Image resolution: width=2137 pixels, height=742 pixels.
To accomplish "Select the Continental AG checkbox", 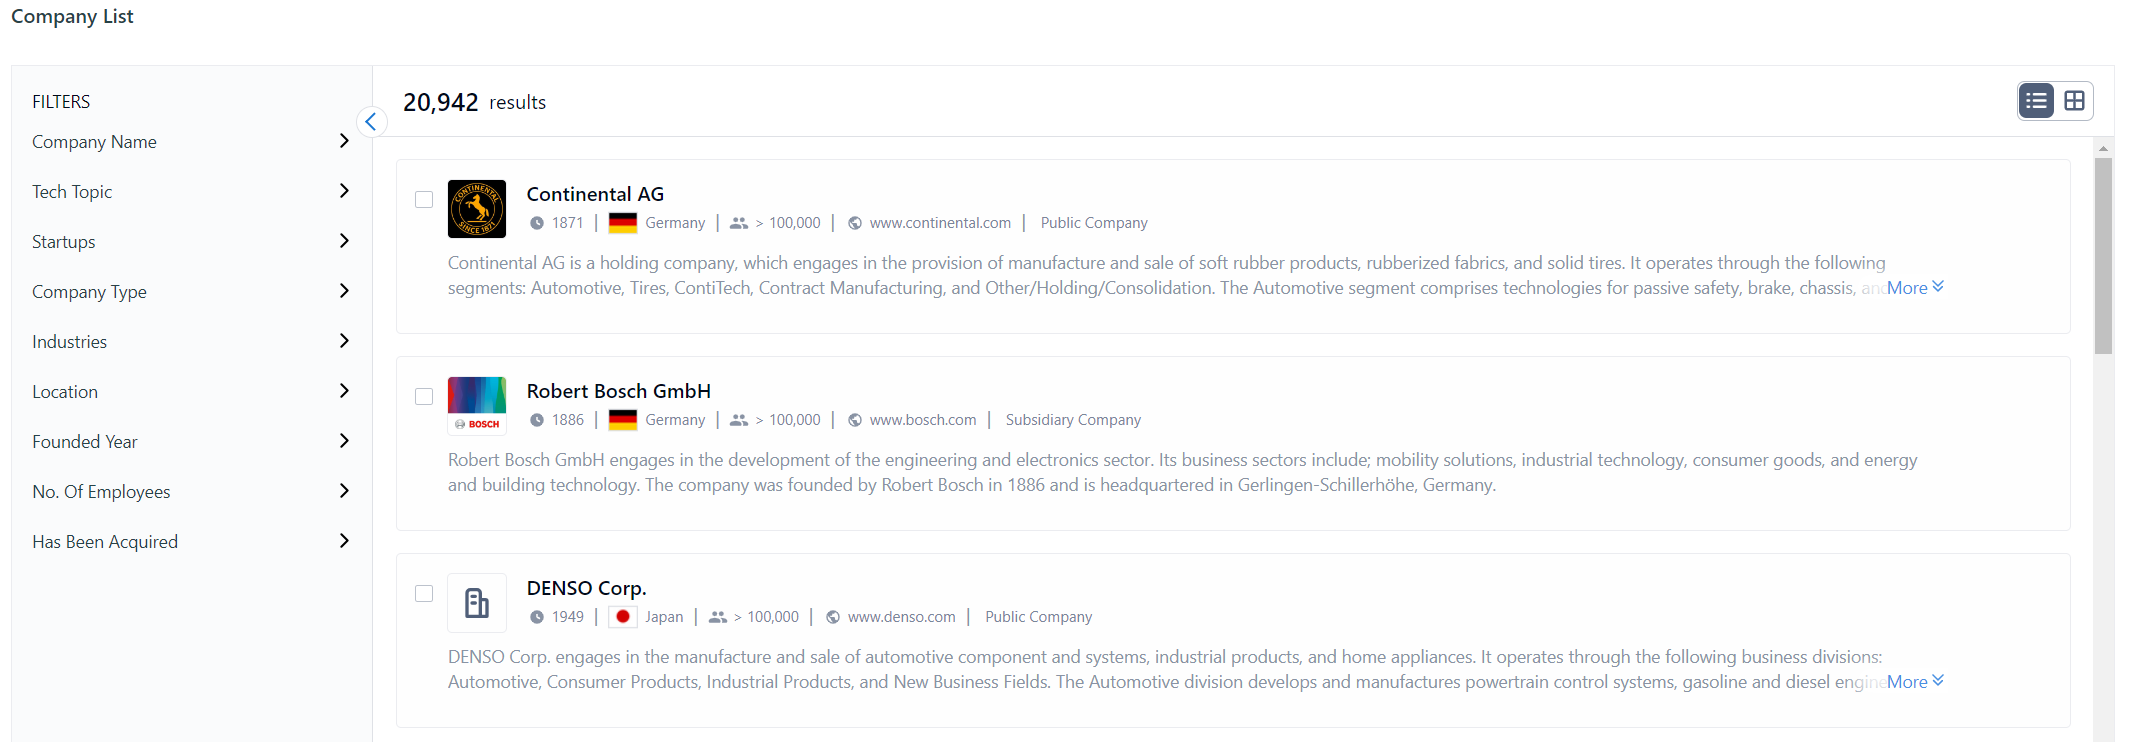I will (x=424, y=200).
